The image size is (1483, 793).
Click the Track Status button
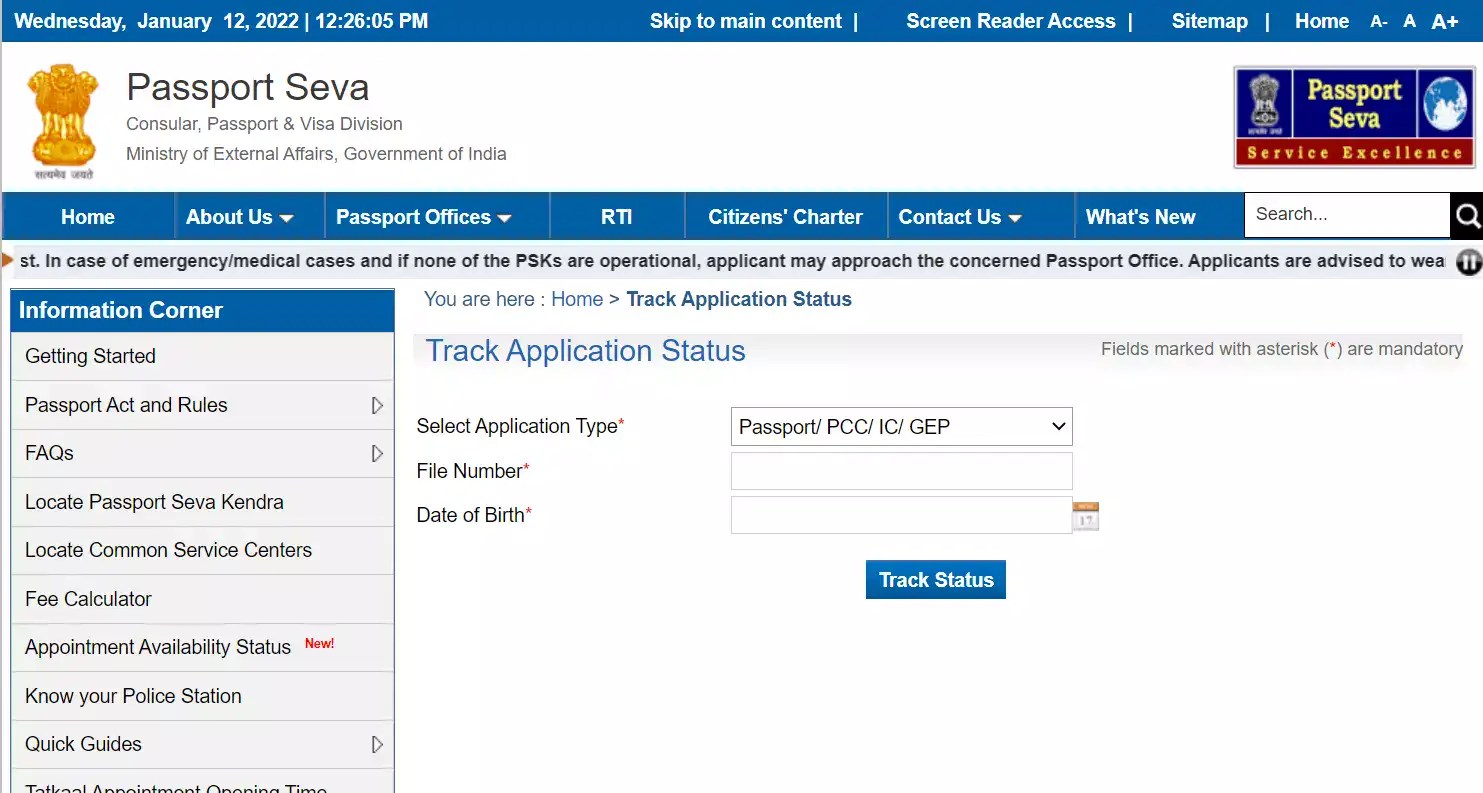point(935,579)
